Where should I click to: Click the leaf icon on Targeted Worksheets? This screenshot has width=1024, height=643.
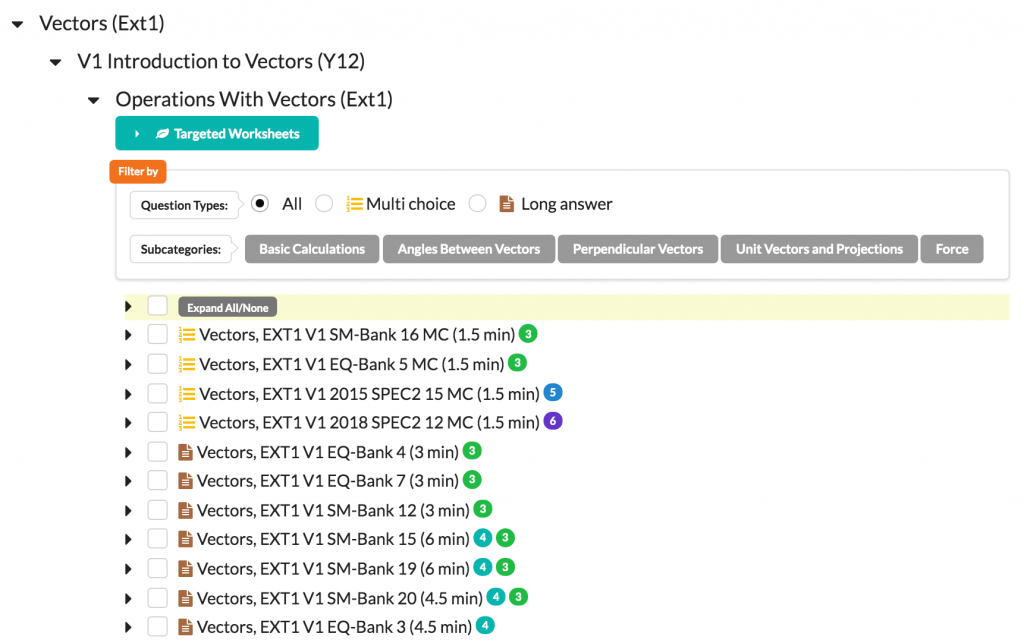pos(162,134)
